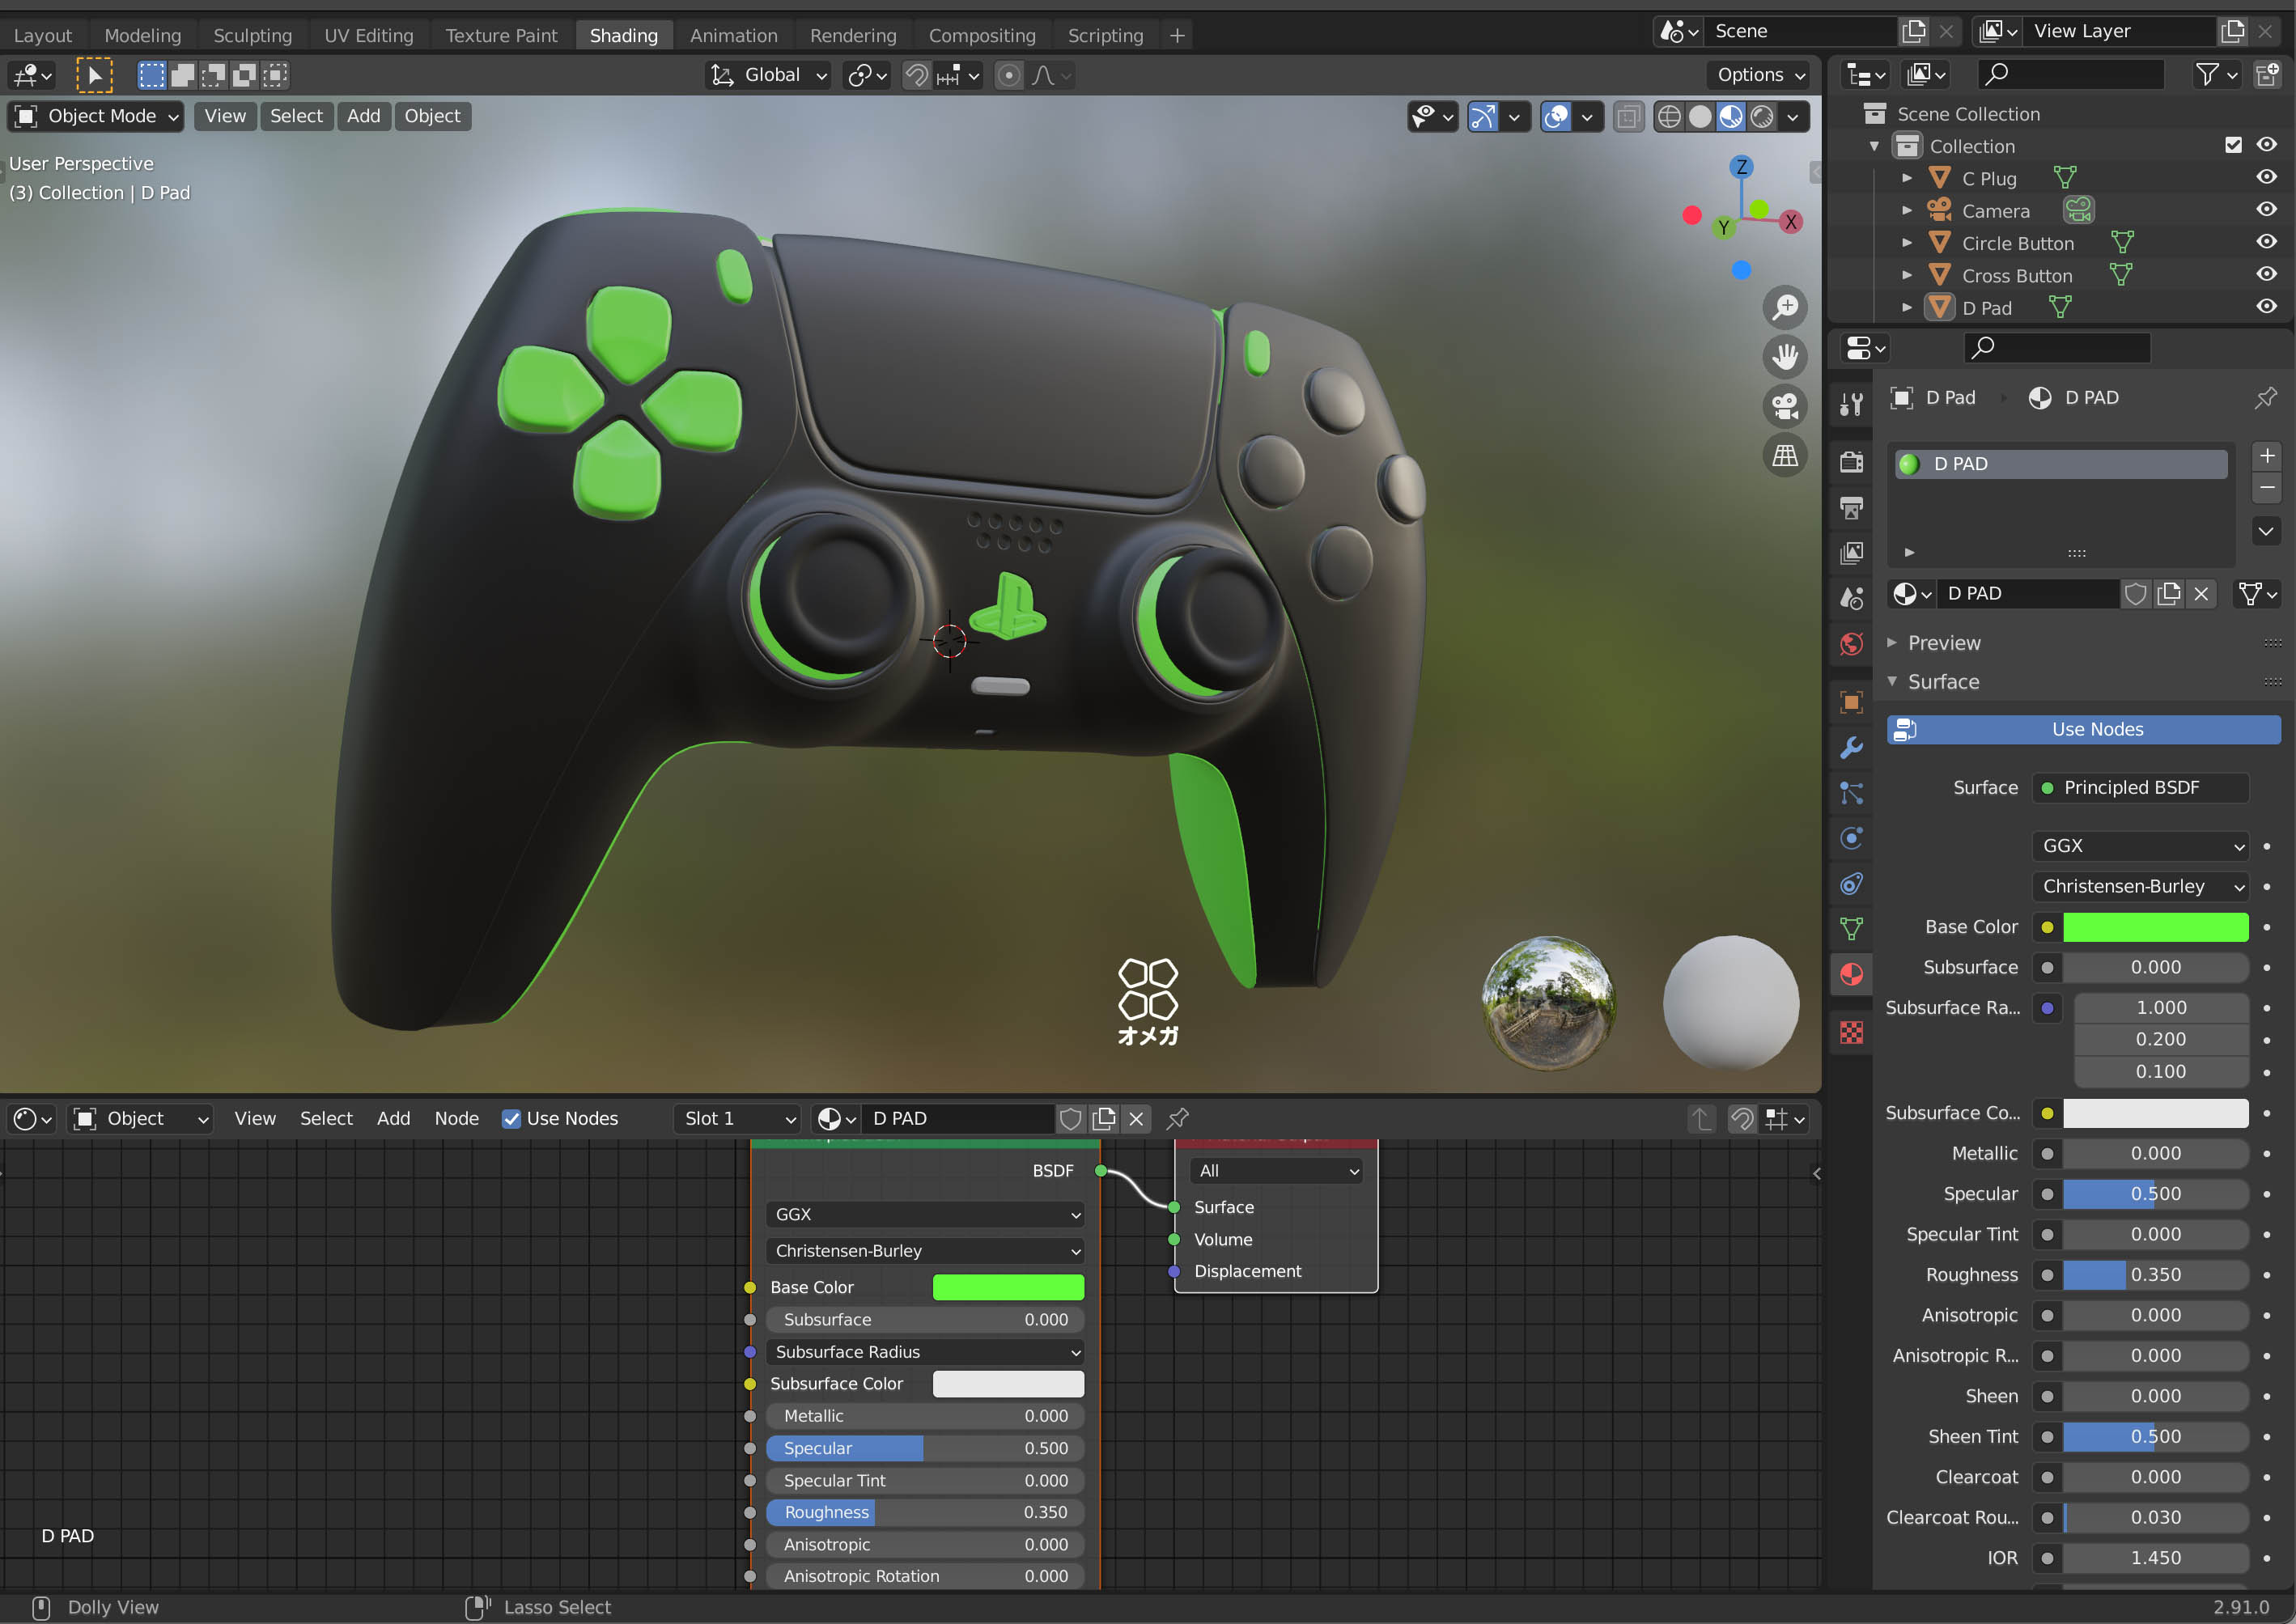Hide C Plug object in outliner
This screenshot has height=1624, width=2296.
(x=2266, y=177)
